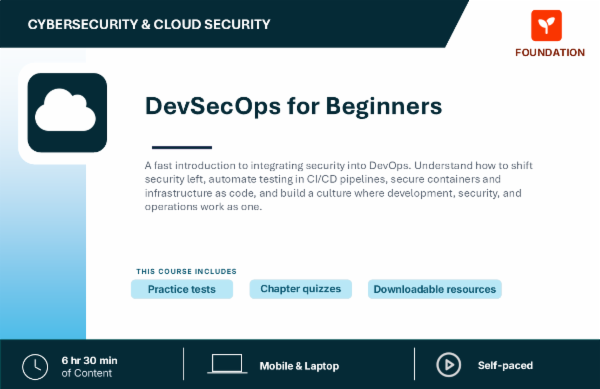Click the Cybersecurity & Cloud Security header
The width and height of the screenshot is (600, 389).
(149, 24)
